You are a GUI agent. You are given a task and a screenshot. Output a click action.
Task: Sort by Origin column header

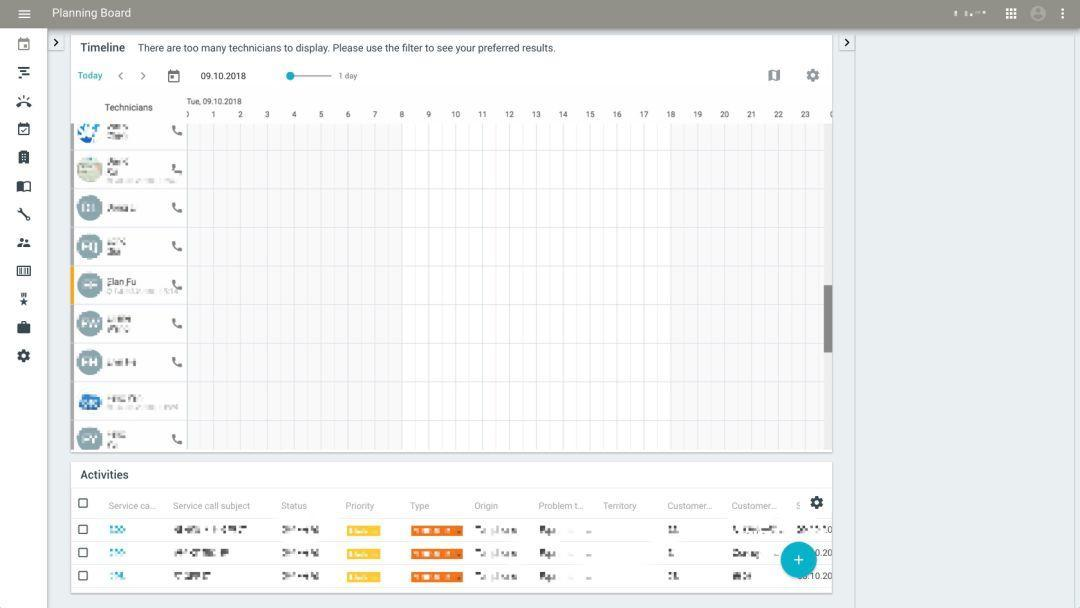click(486, 506)
